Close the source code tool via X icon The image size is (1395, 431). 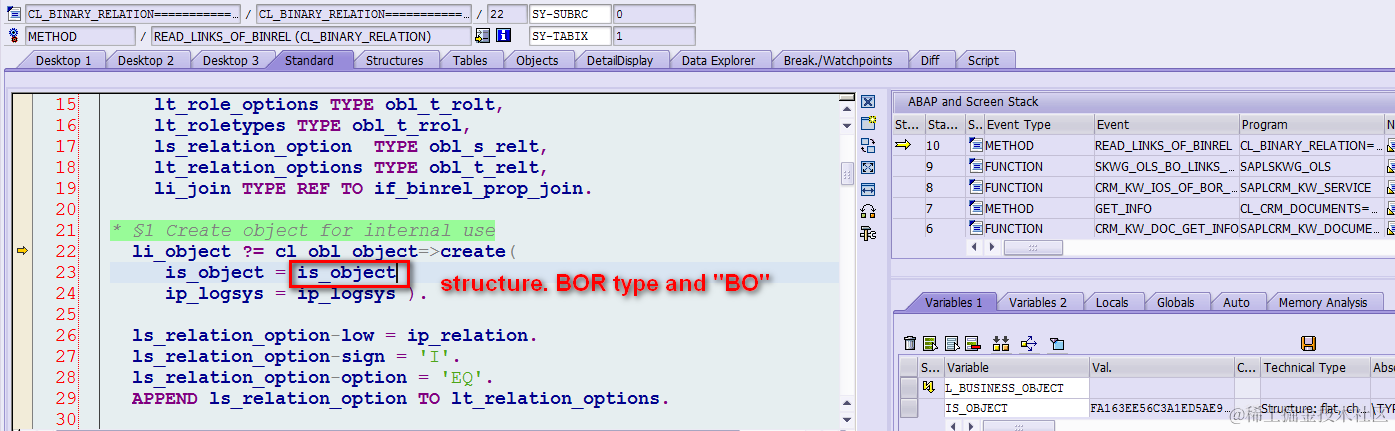point(868,102)
